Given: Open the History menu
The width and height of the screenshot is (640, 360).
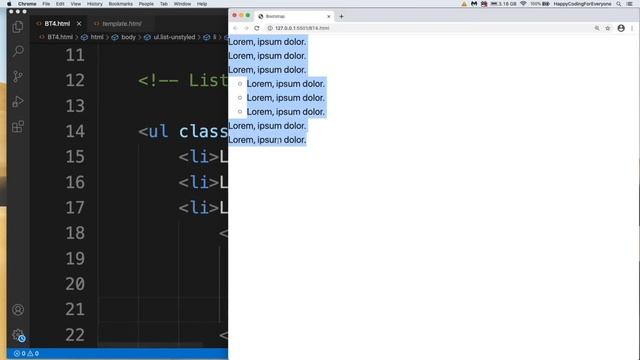Looking at the screenshot, I should [x=95, y=4].
